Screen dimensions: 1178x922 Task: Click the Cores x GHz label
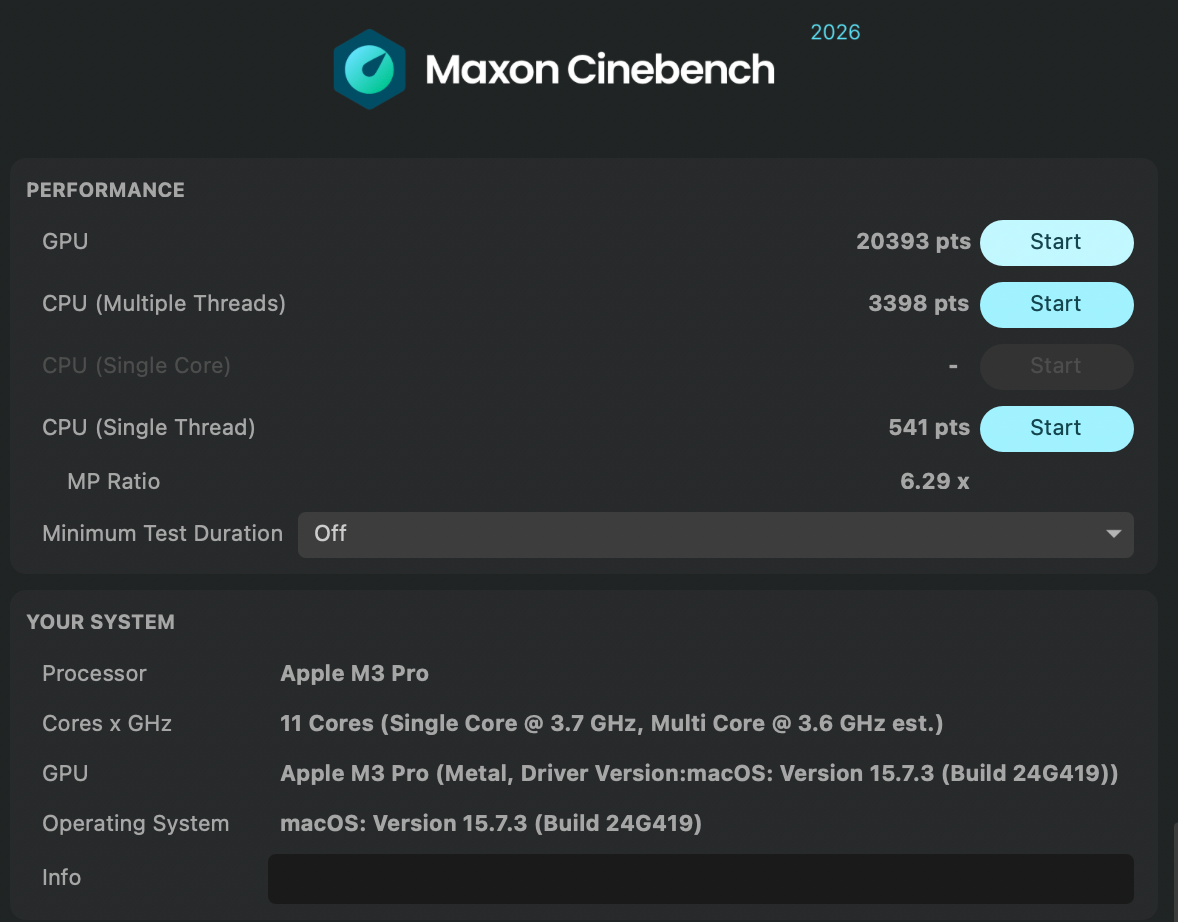coord(107,723)
